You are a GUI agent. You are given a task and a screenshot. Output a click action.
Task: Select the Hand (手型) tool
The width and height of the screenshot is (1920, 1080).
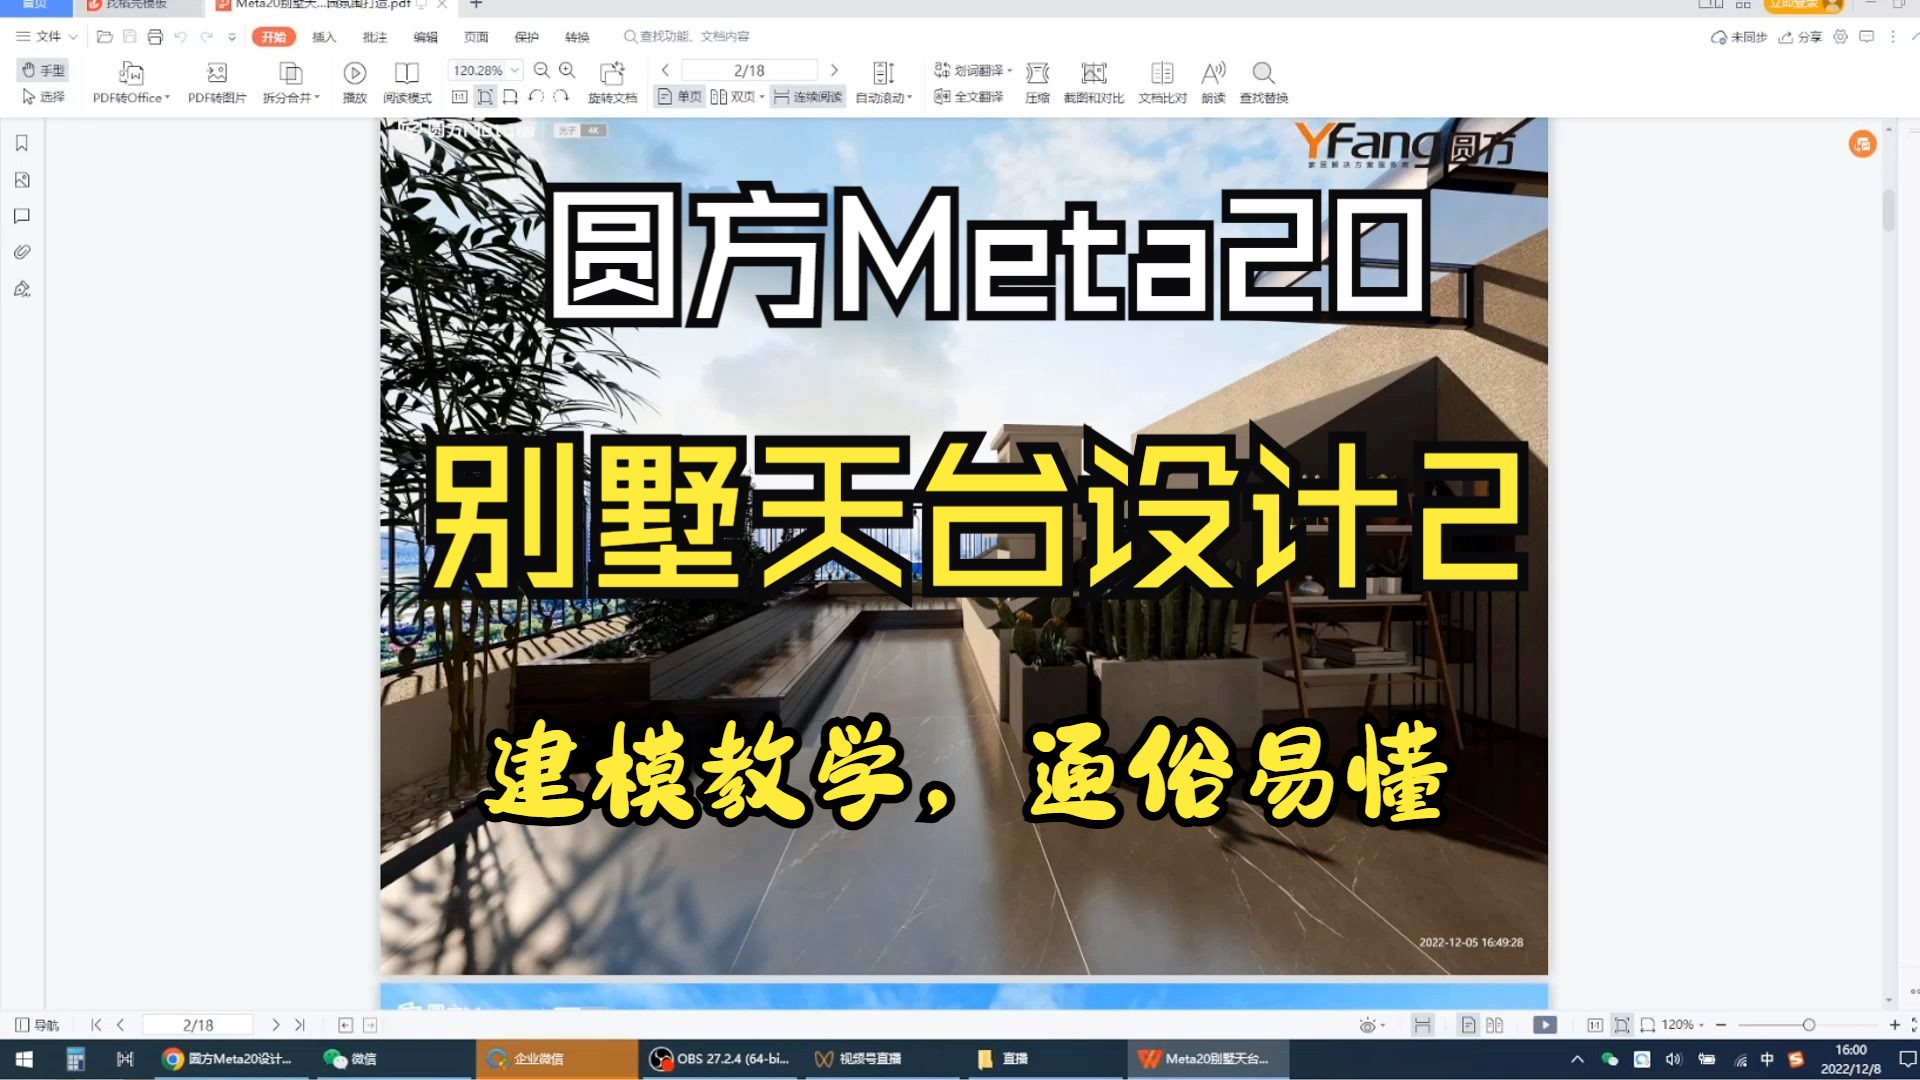[43, 70]
